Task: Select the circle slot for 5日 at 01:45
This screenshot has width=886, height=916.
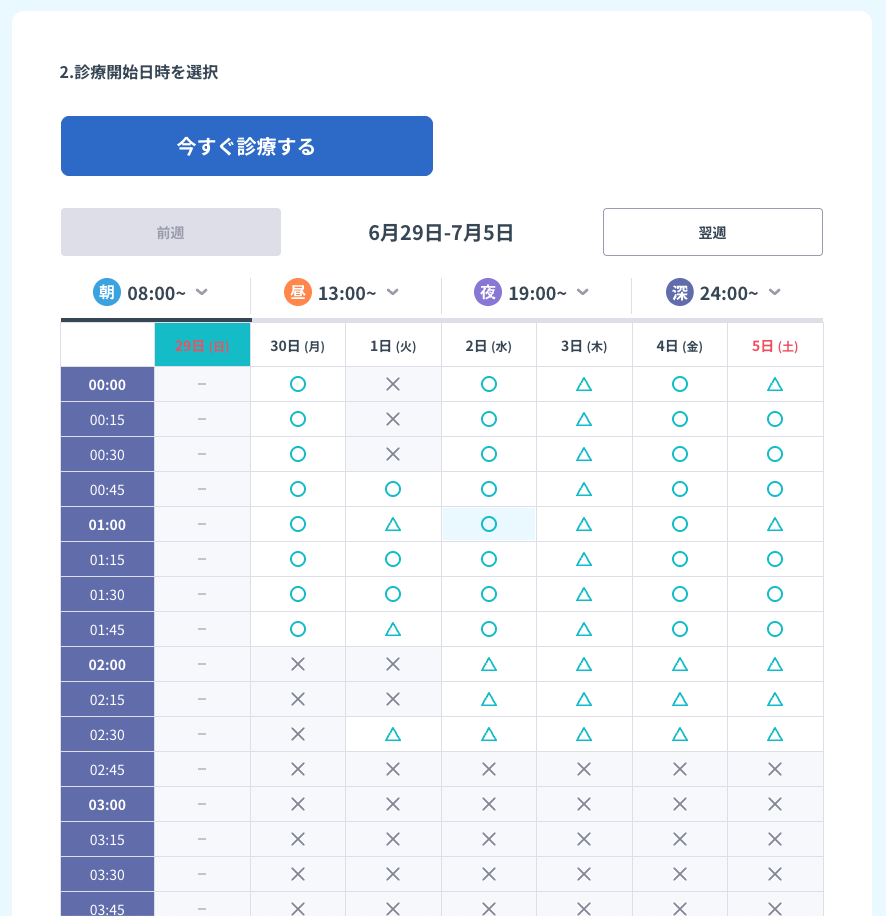Action: (775, 629)
